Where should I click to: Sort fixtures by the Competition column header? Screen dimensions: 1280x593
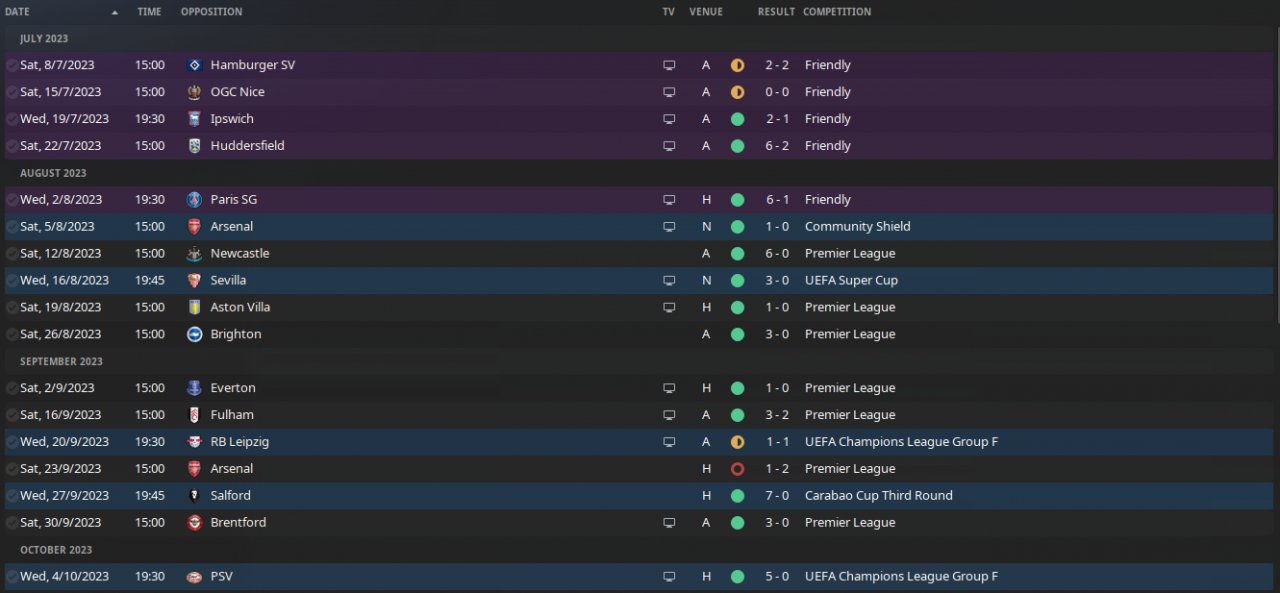point(836,12)
